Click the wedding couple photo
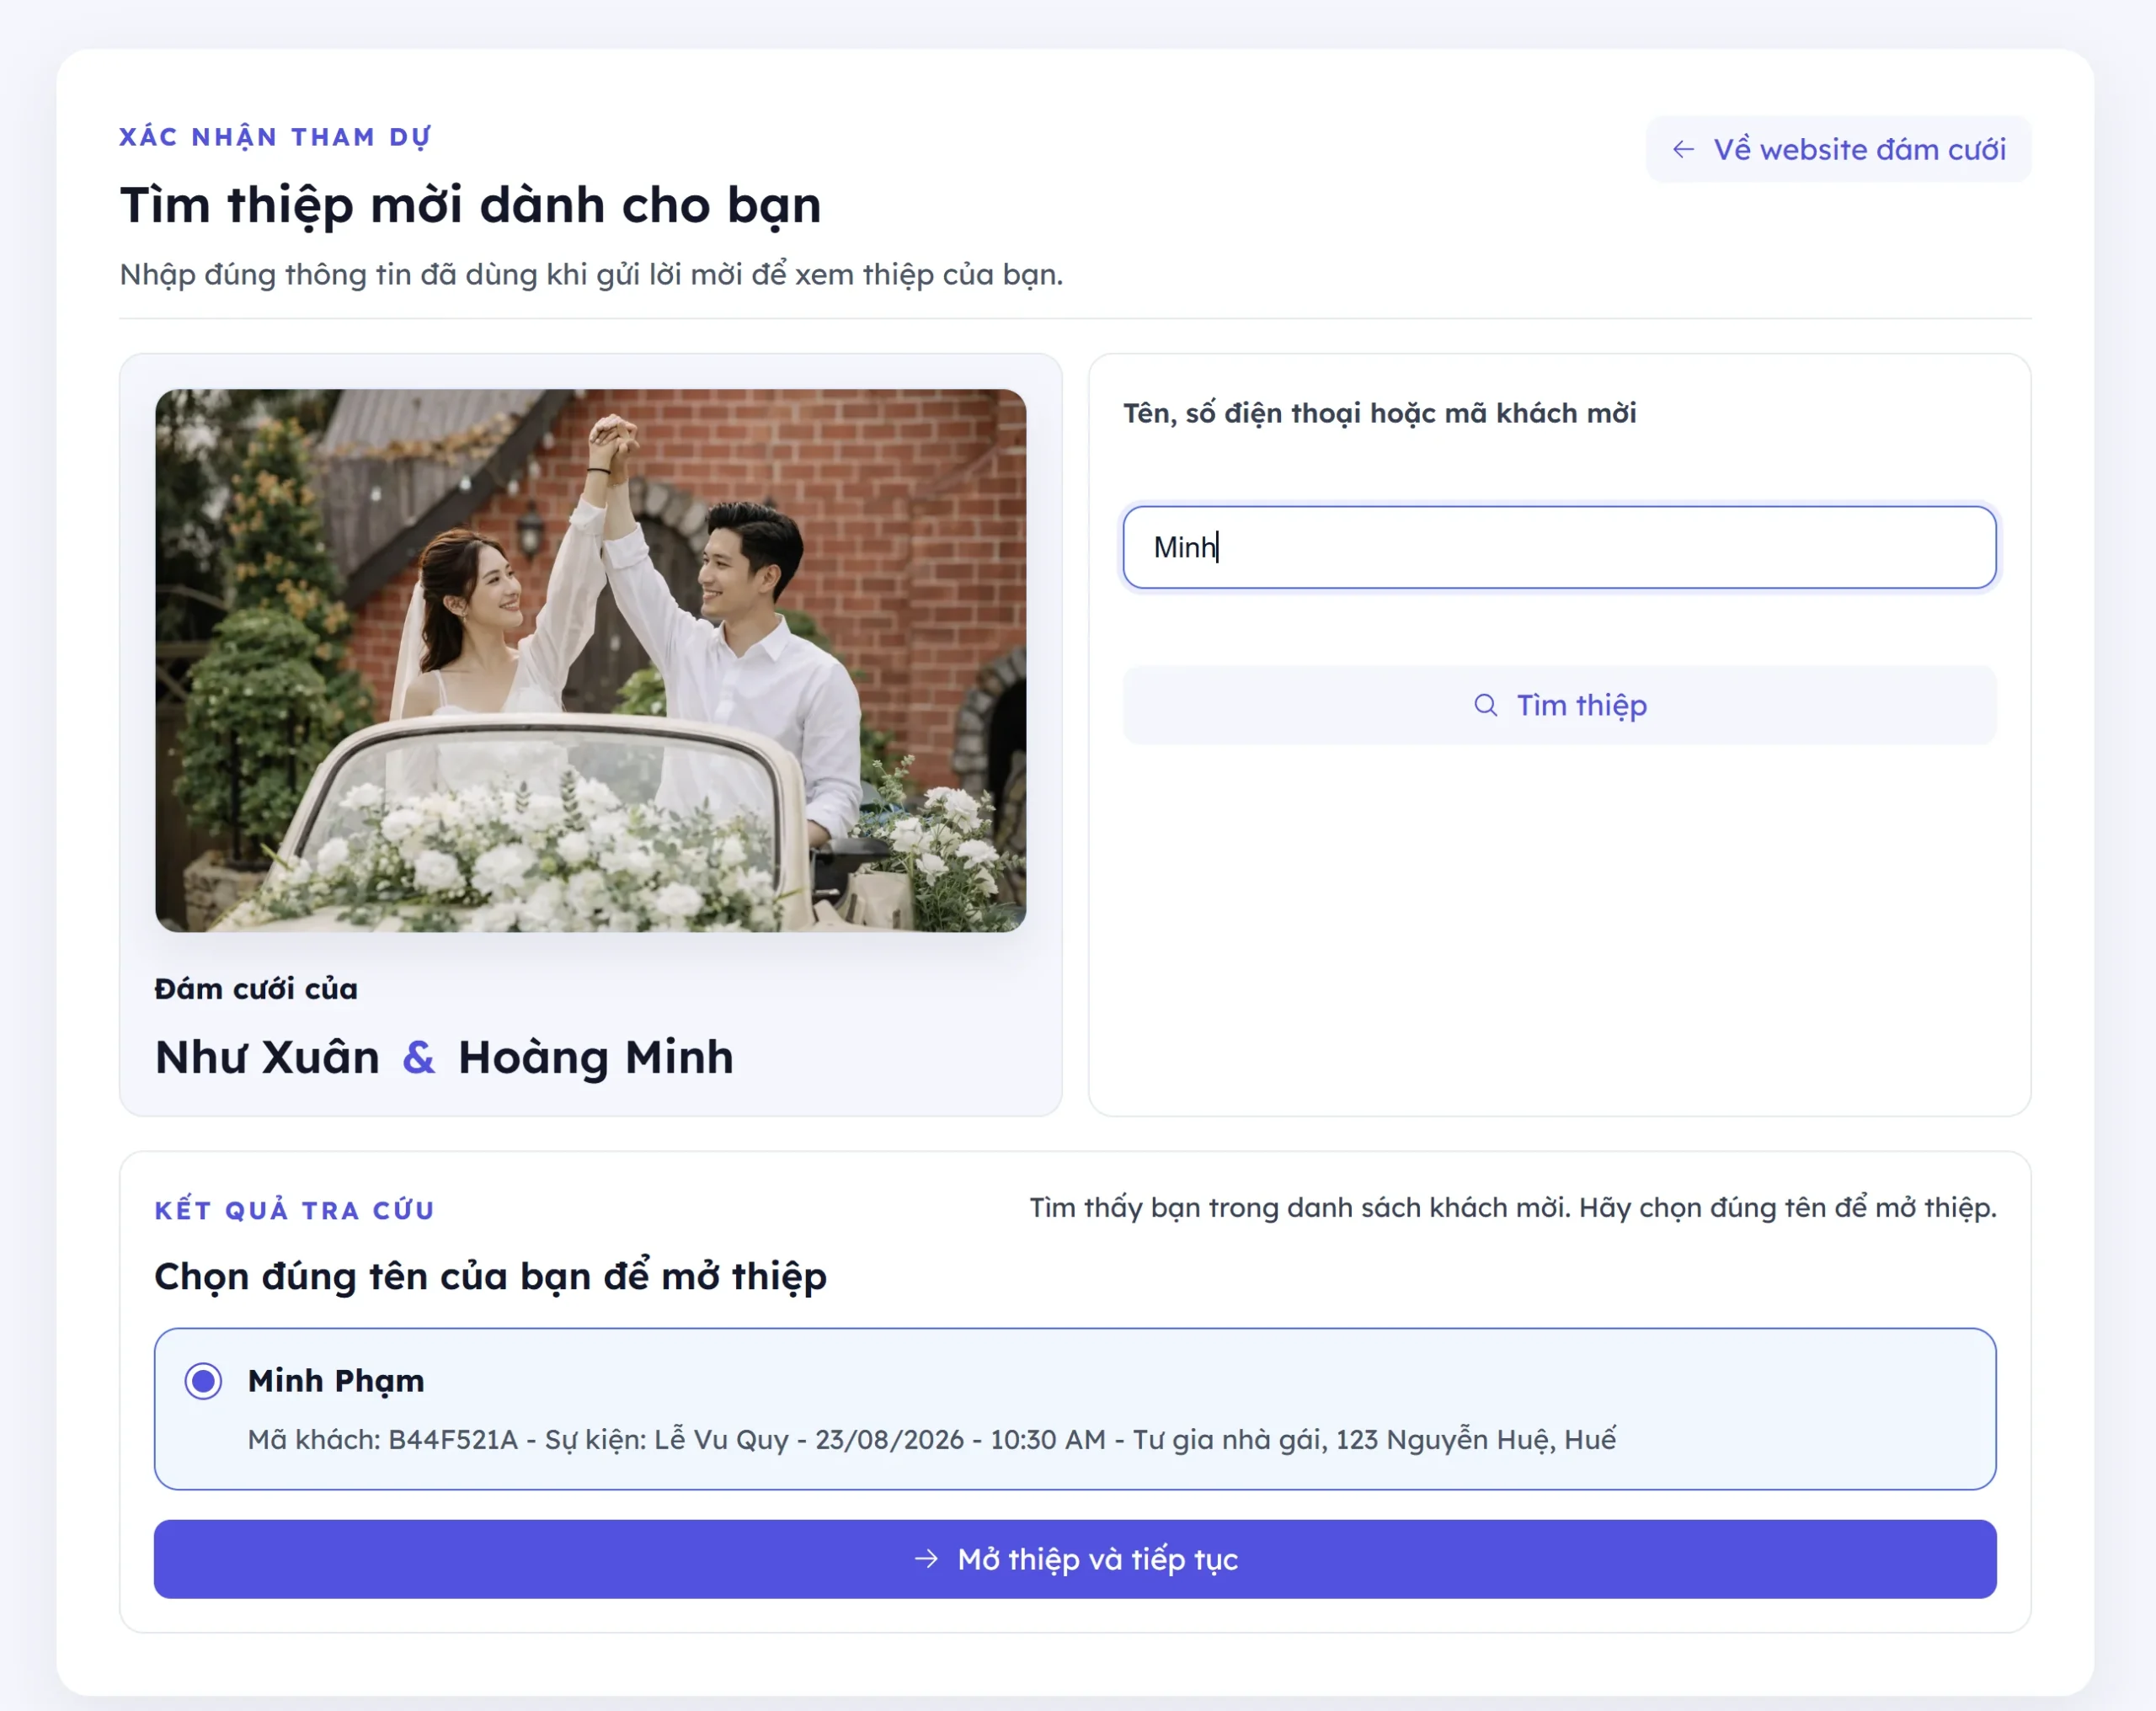 click(x=590, y=660)
